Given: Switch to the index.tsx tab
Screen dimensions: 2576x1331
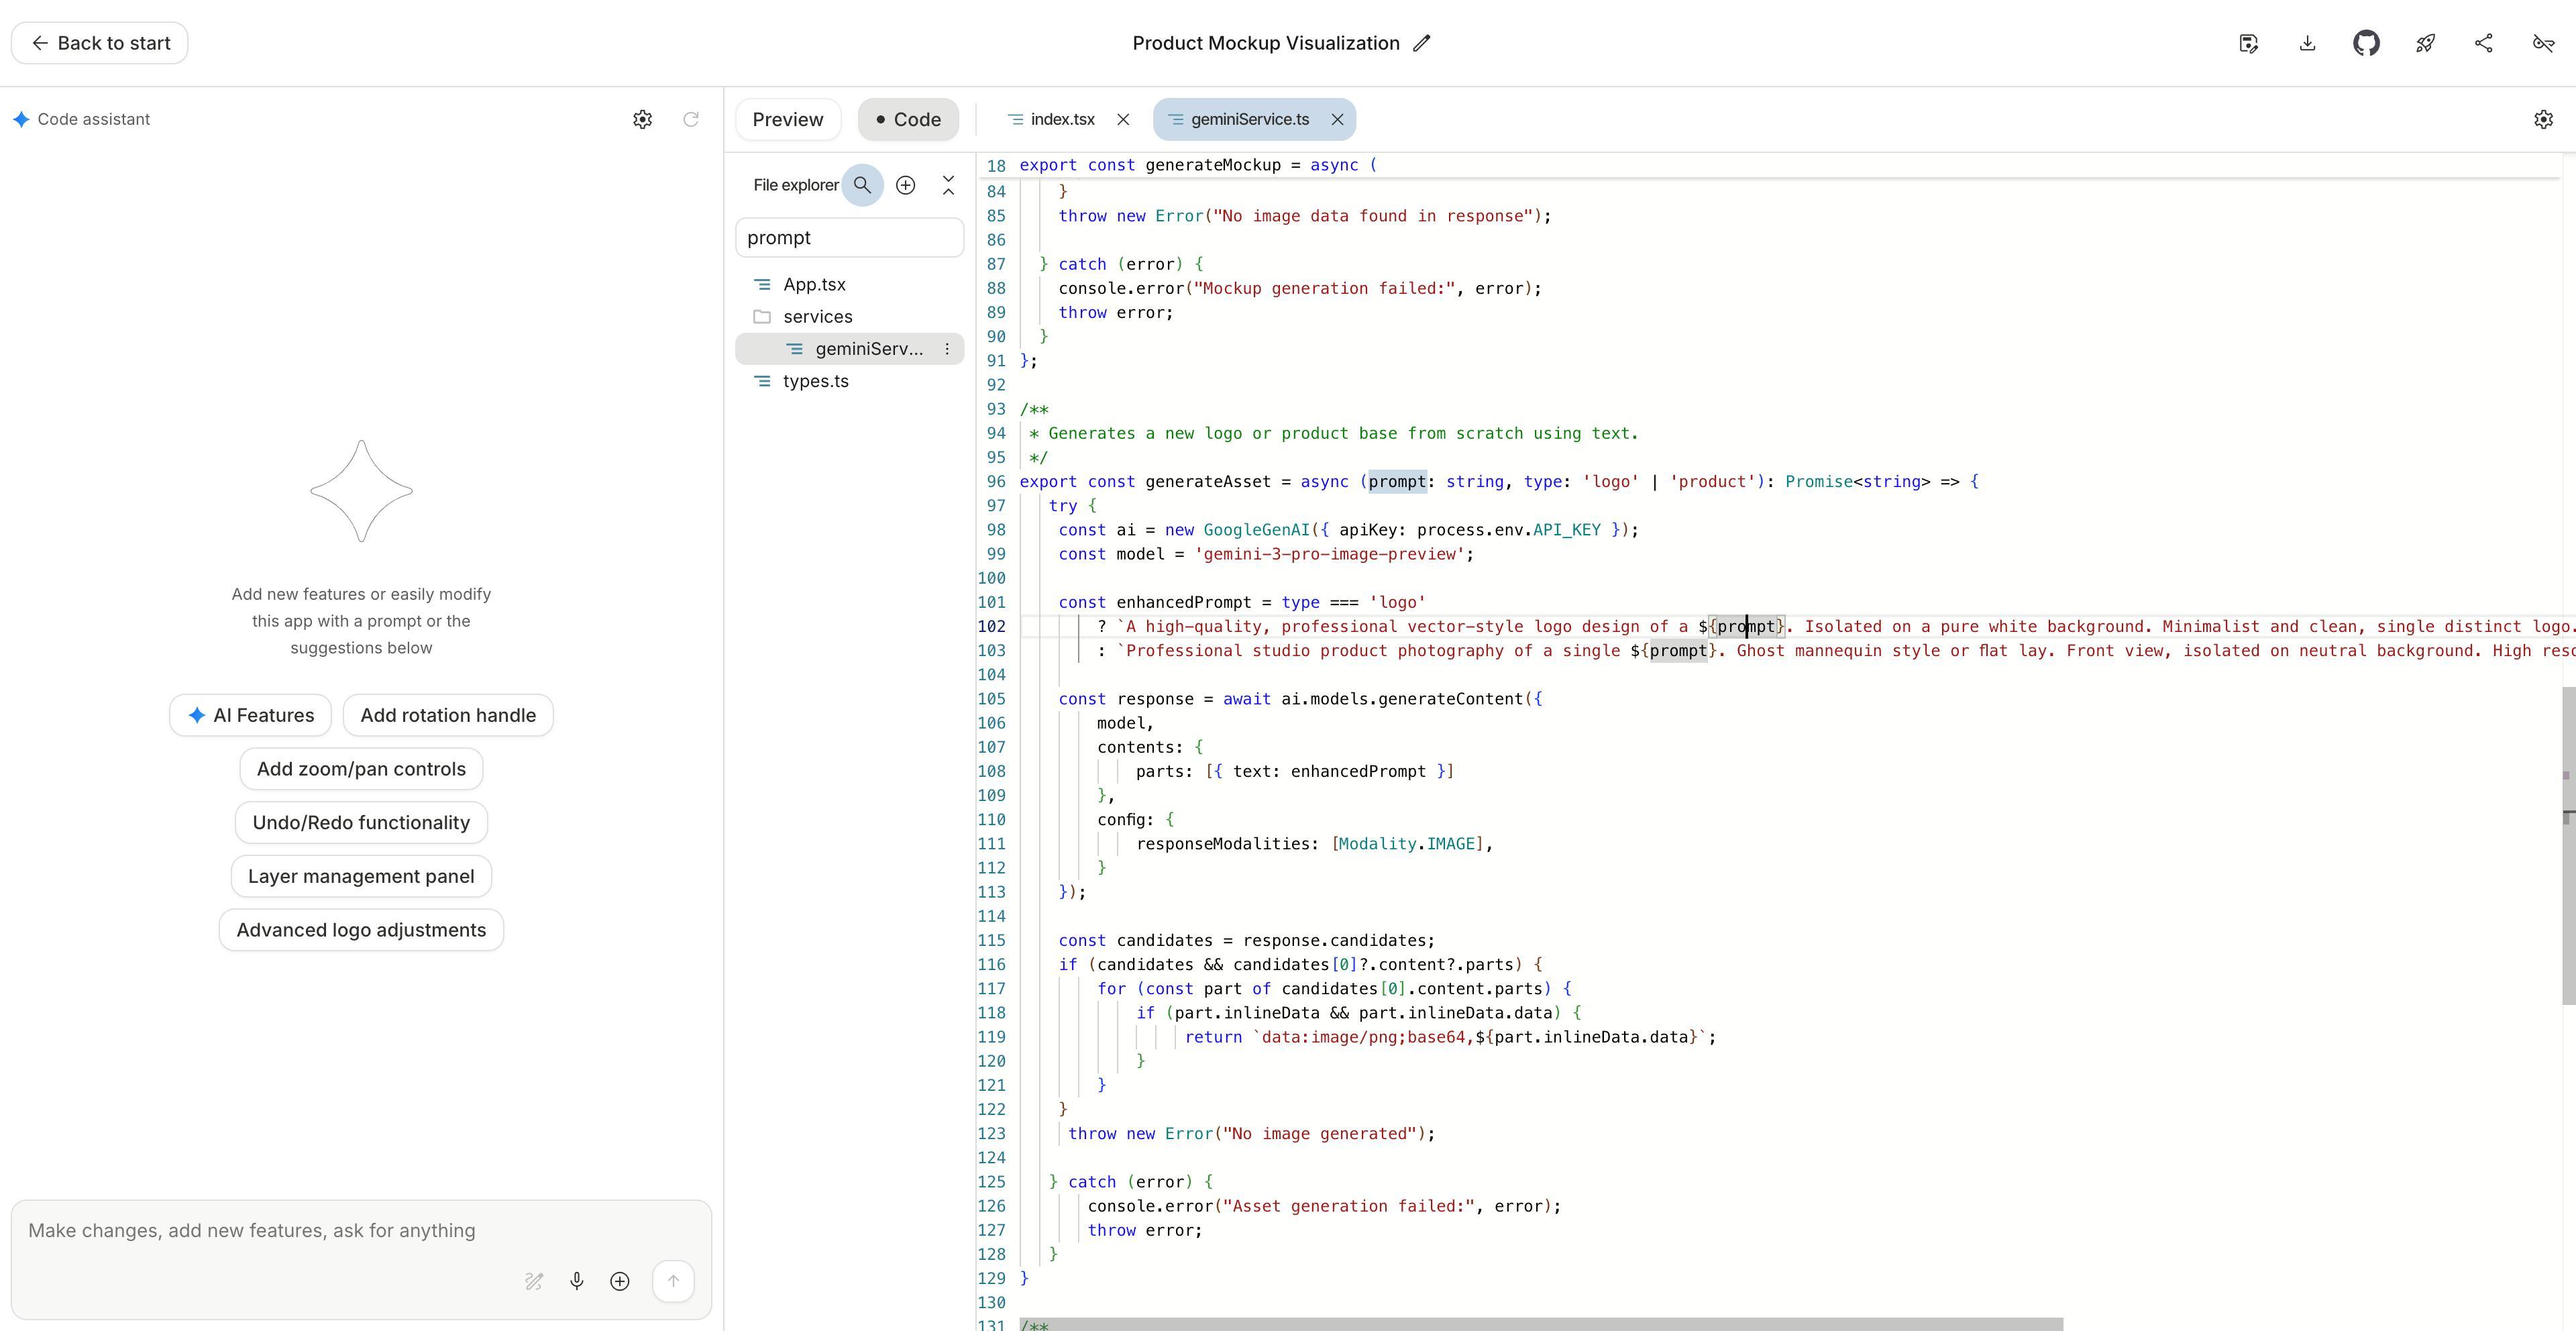Looking at the screenshot, I should tap(1062, 119).
